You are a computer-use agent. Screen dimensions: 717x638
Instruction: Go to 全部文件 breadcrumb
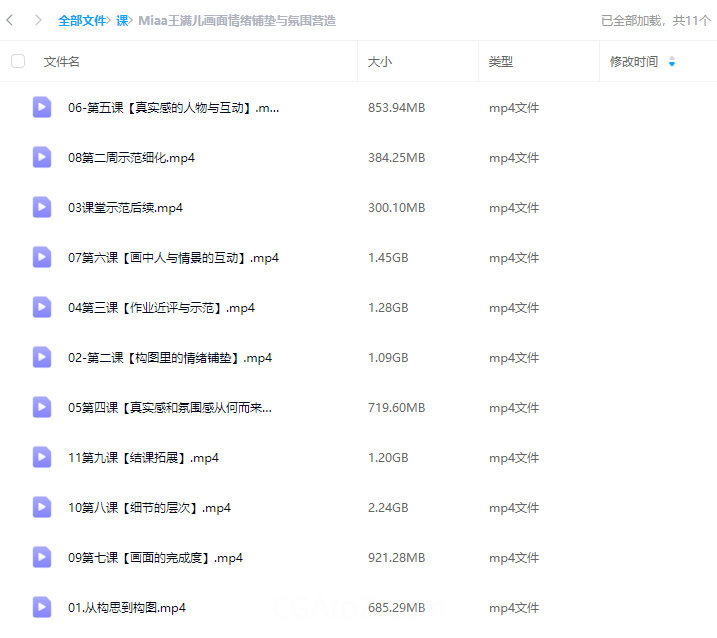tap(82, 20)
